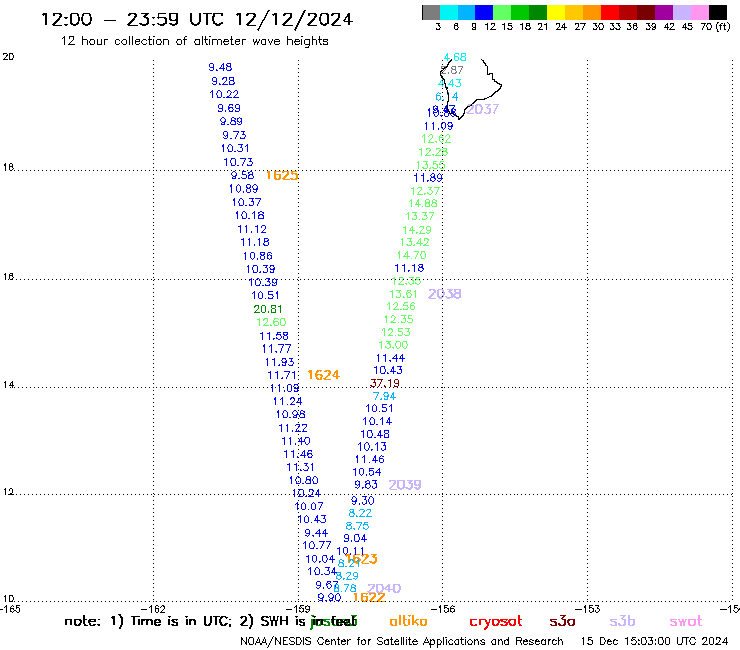This screenshot has width=740, height=650.
Task: Click the pink 'swot' legend label
Action: (686, 622)
